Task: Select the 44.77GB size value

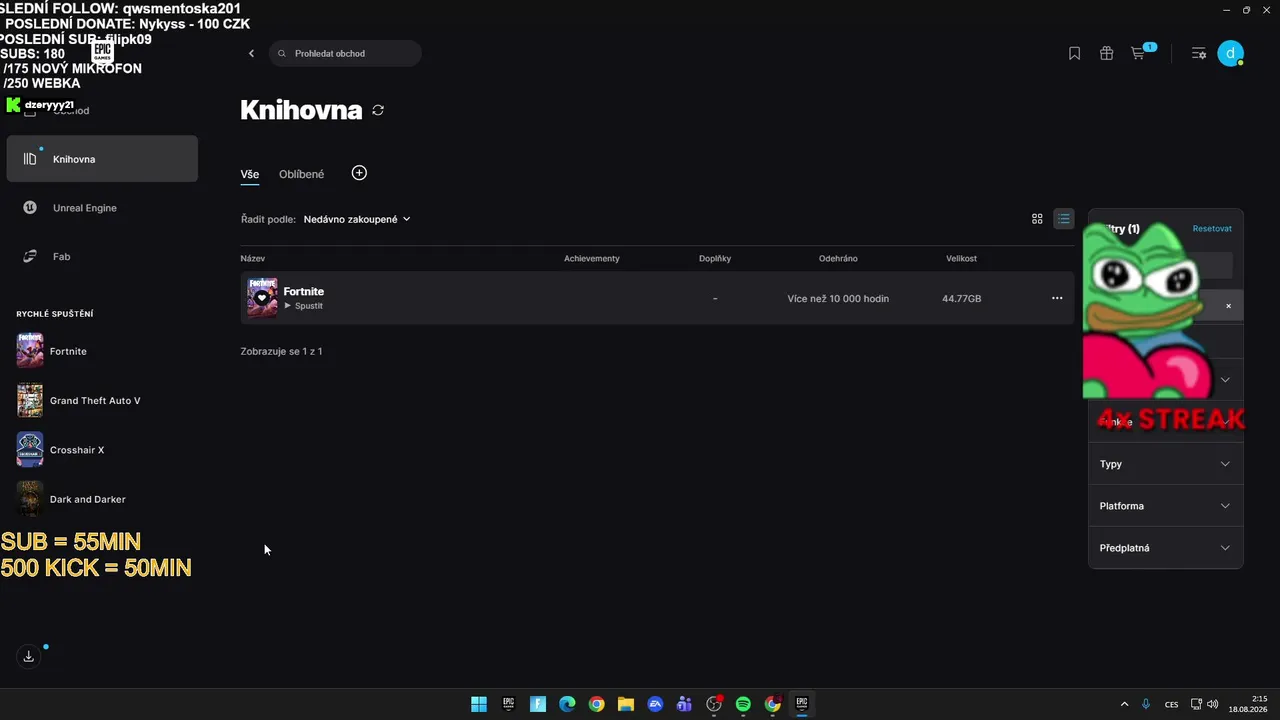Action: (962, 299)
